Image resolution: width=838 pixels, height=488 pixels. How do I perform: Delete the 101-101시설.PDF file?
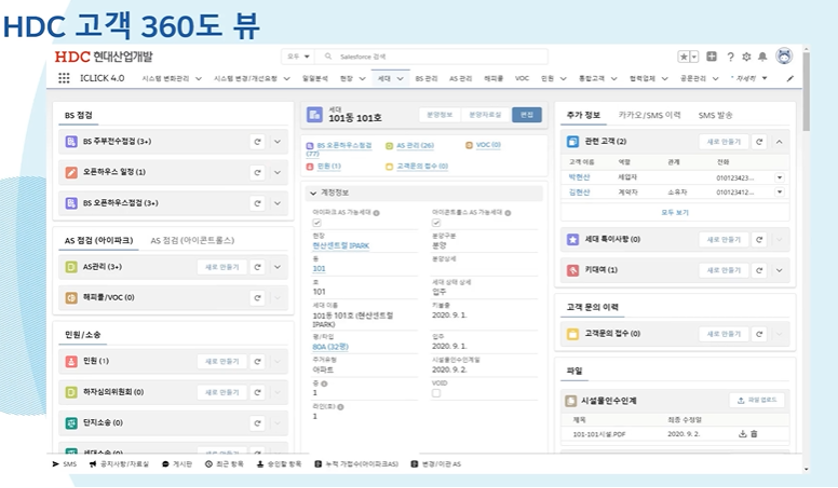(754, 434)
